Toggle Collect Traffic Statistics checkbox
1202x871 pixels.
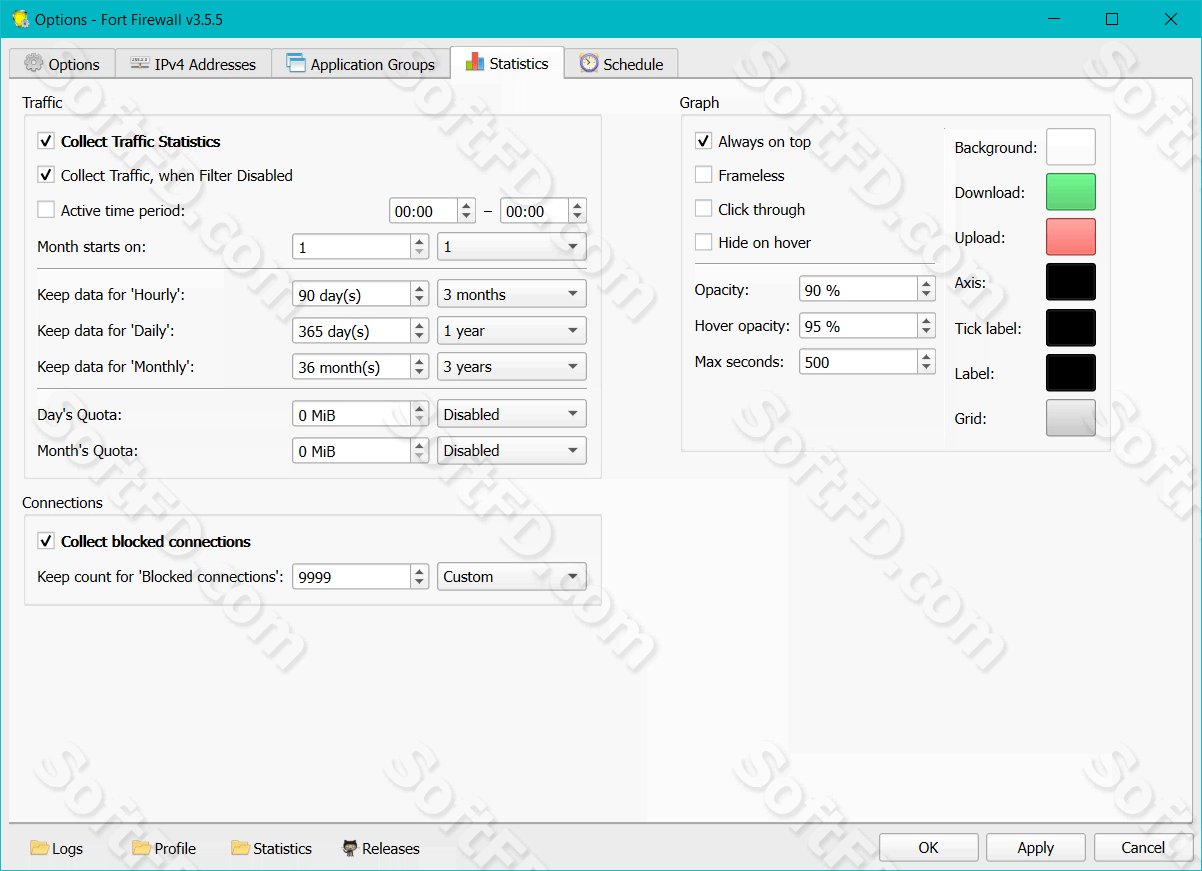pos(46,142)
